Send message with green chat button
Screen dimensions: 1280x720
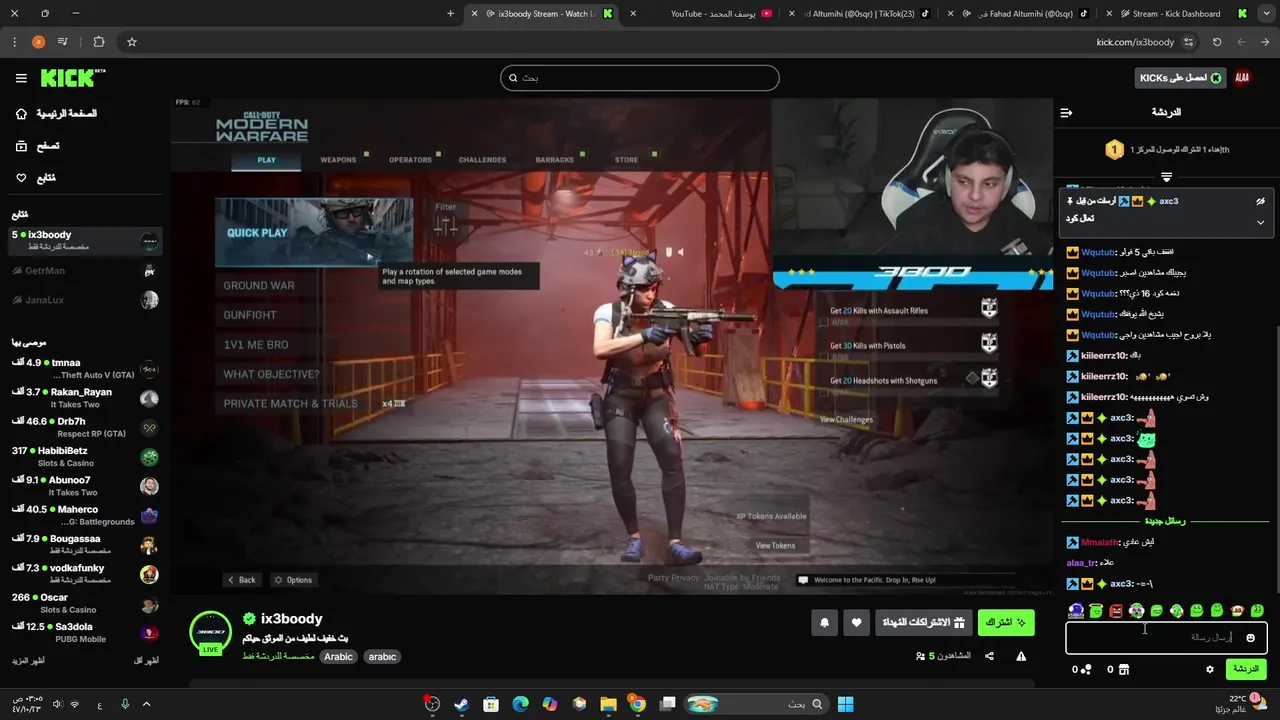point(1245,669)
